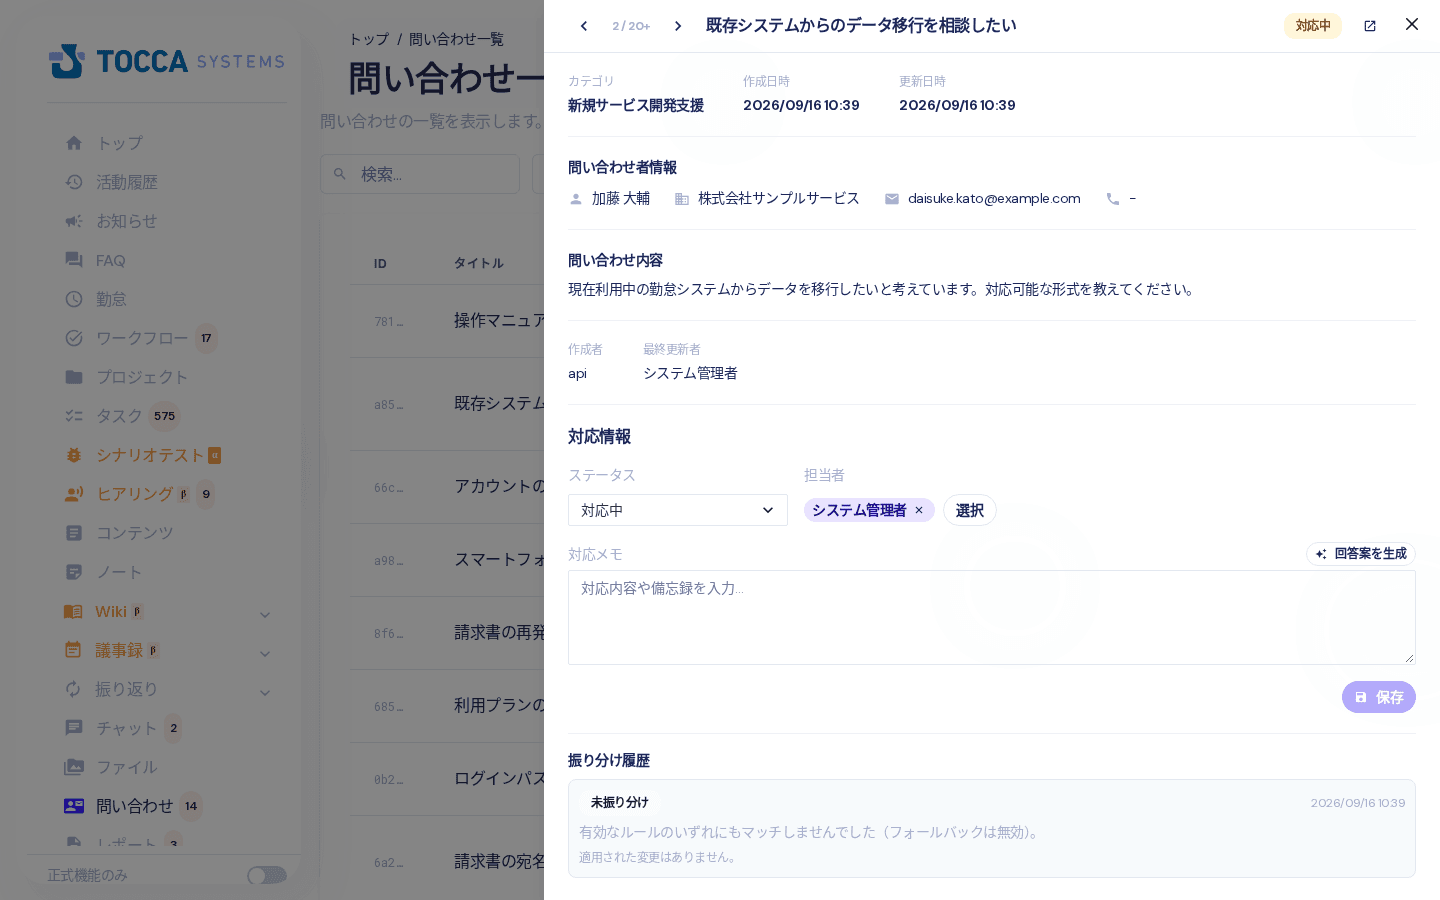Image resolution: width=1440 pixels, height=900 pixels.
Task: Click the ヒアリング icon in sidebar
Action: coord(74,494)
